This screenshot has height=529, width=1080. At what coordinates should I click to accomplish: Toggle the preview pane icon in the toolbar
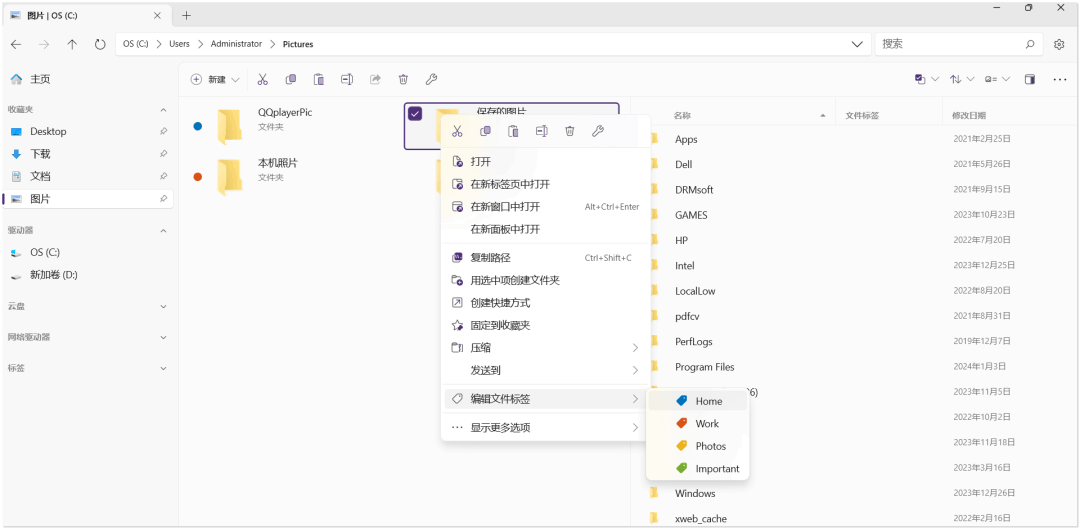point(1030,79)
